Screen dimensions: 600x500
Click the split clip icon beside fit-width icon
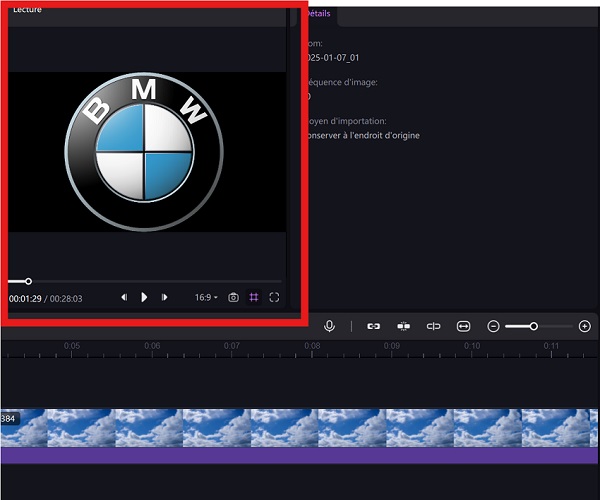point(433,326)
